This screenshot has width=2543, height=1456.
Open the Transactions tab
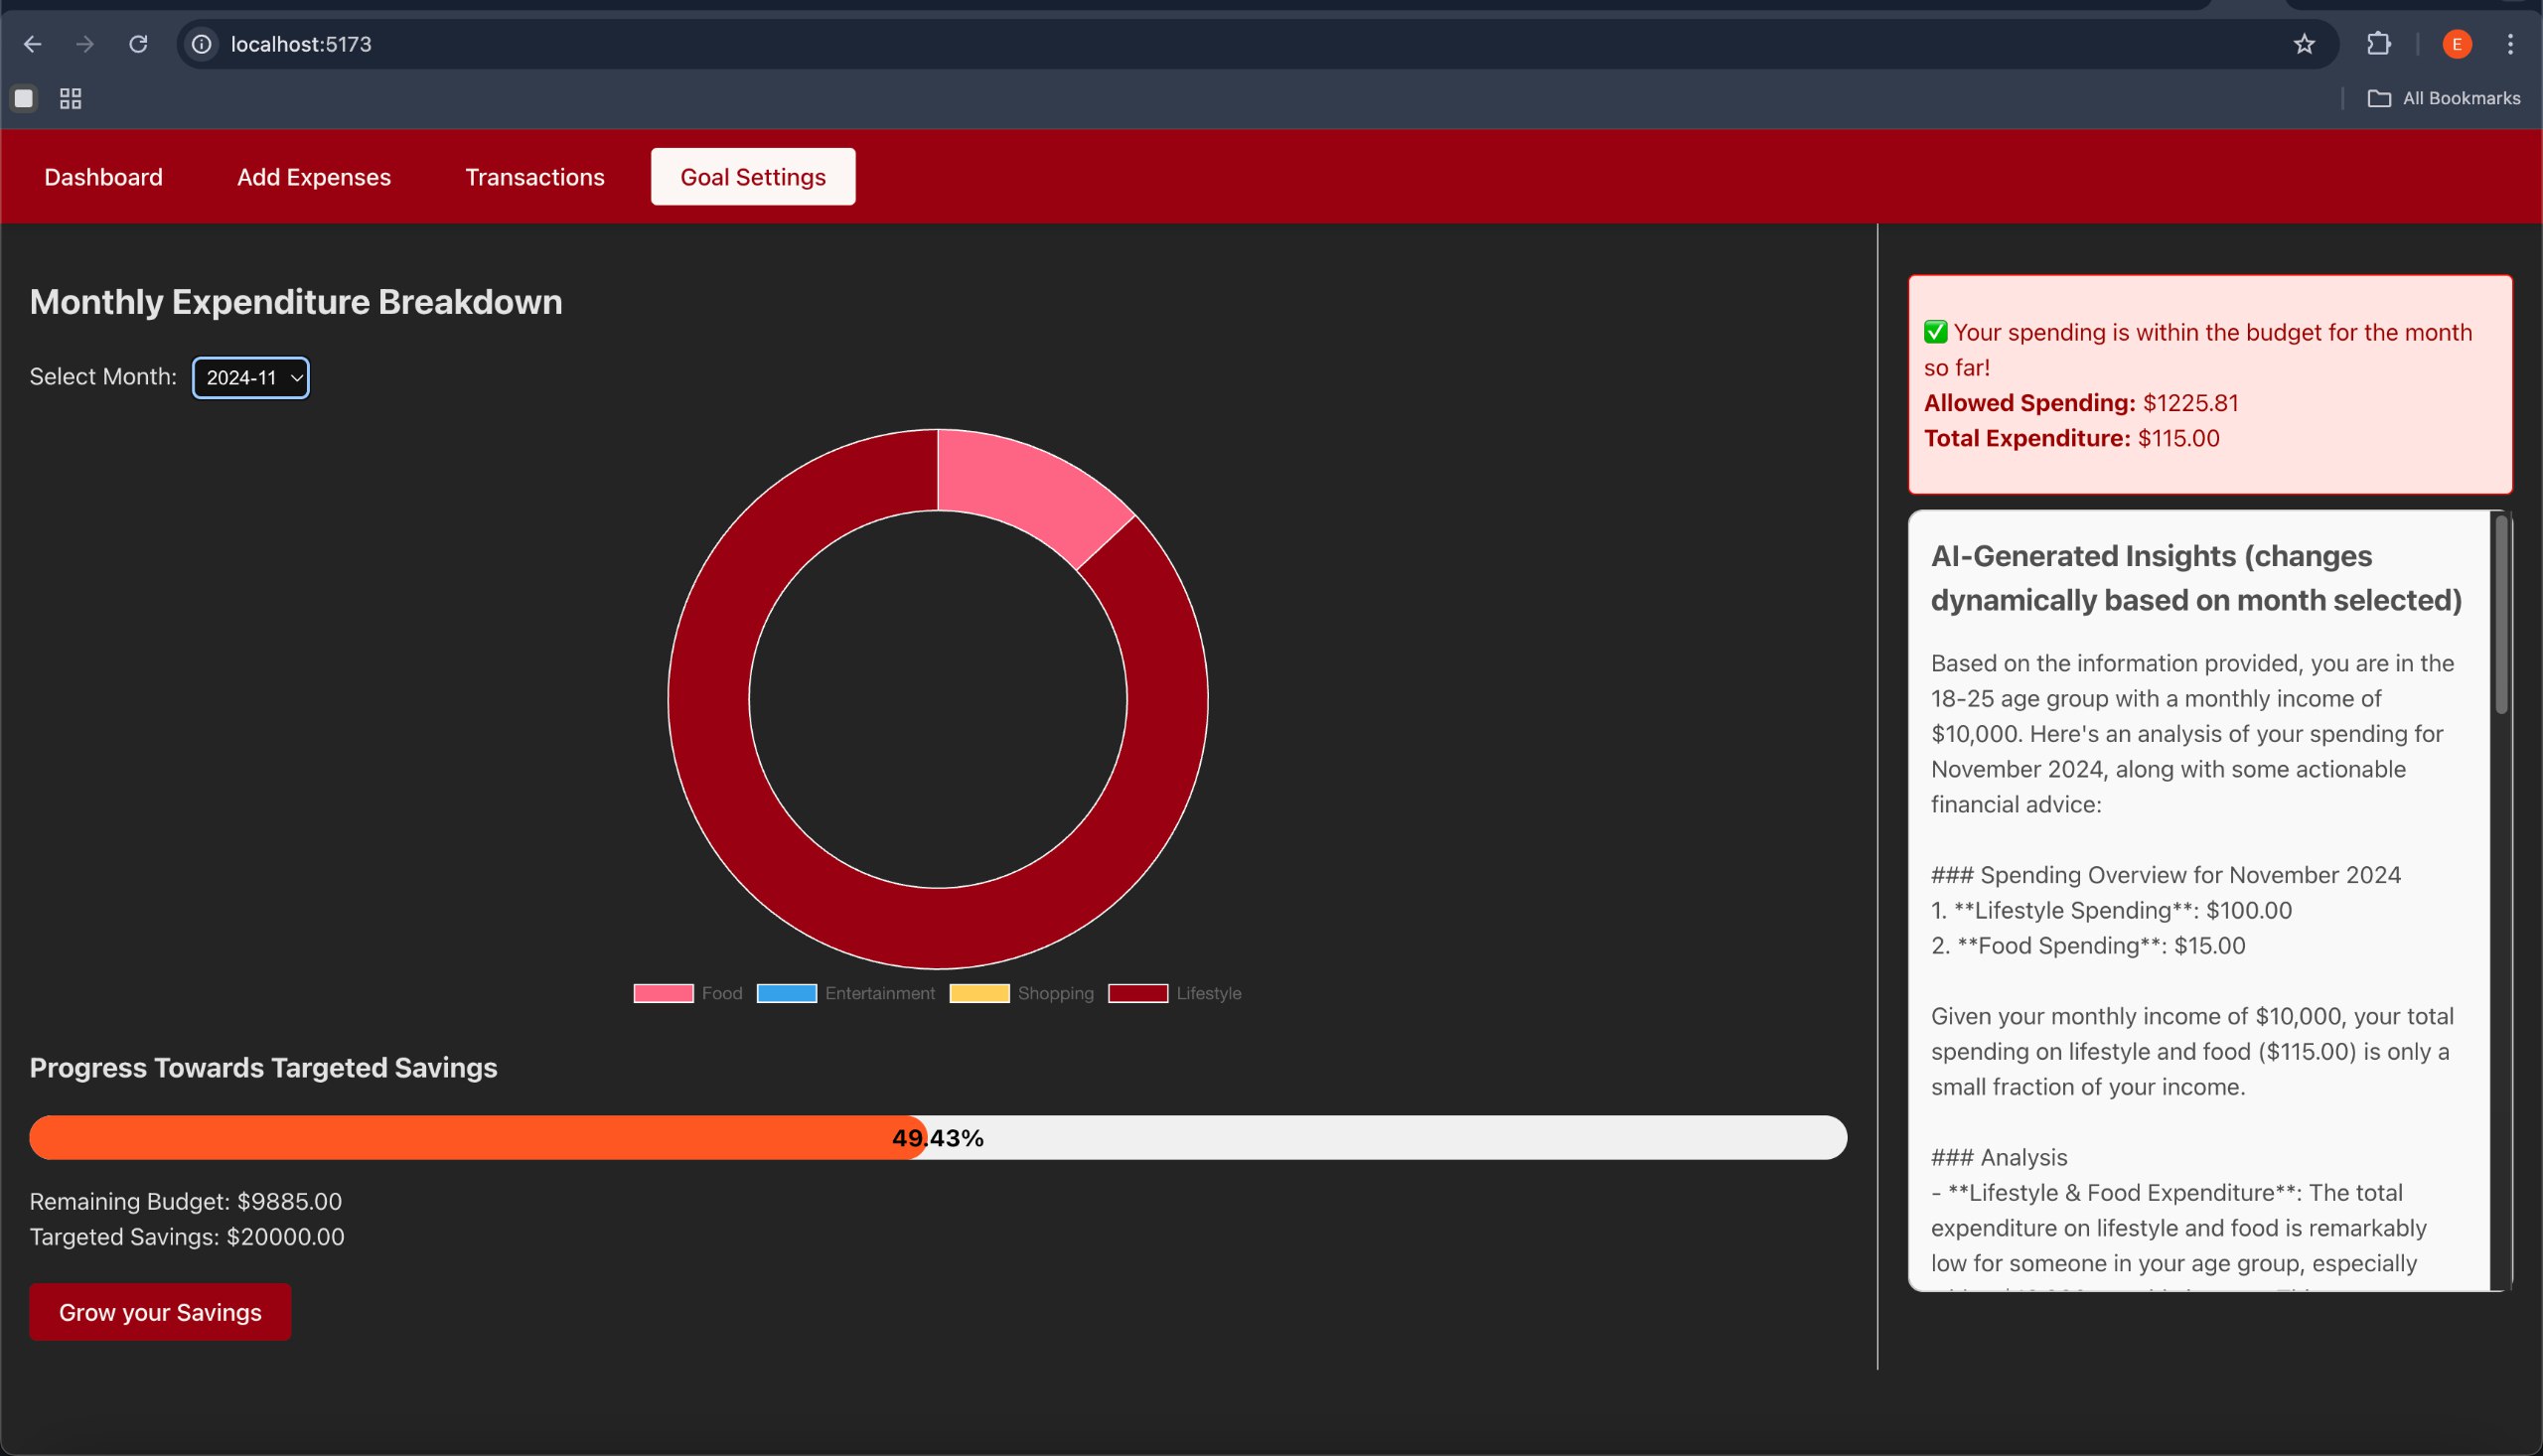534,177
